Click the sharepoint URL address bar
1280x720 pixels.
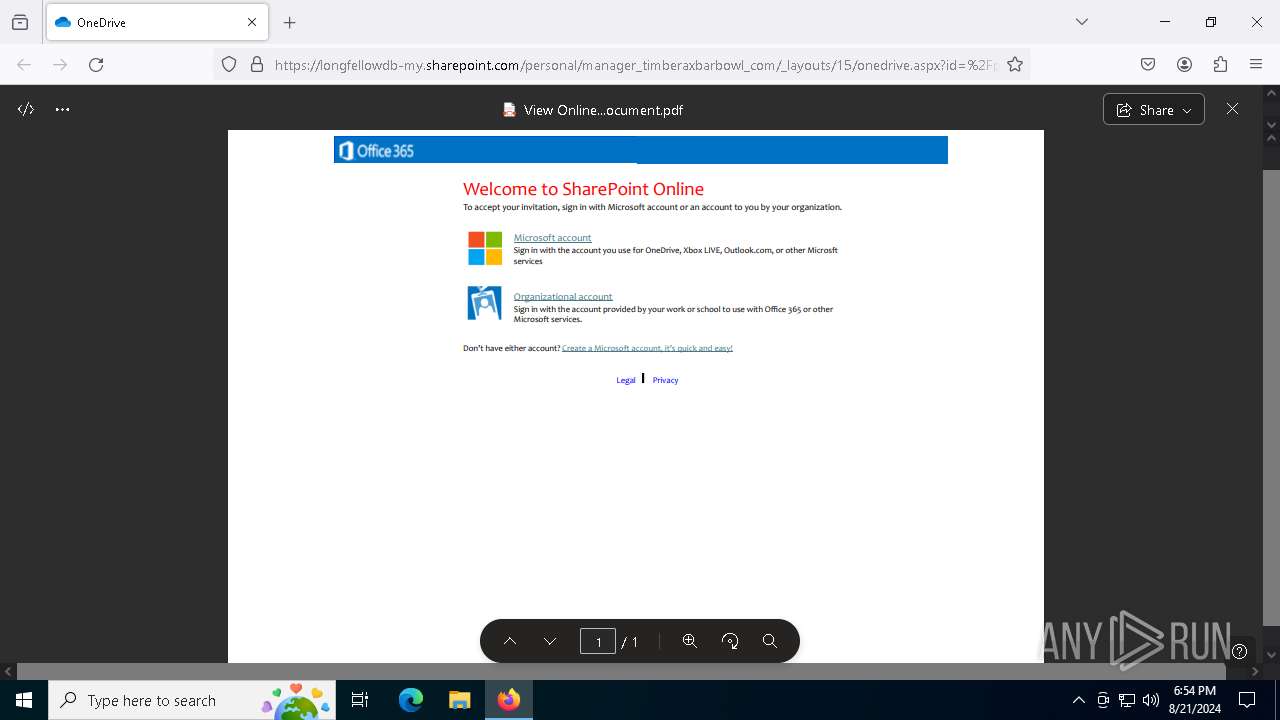coord(636,65)
